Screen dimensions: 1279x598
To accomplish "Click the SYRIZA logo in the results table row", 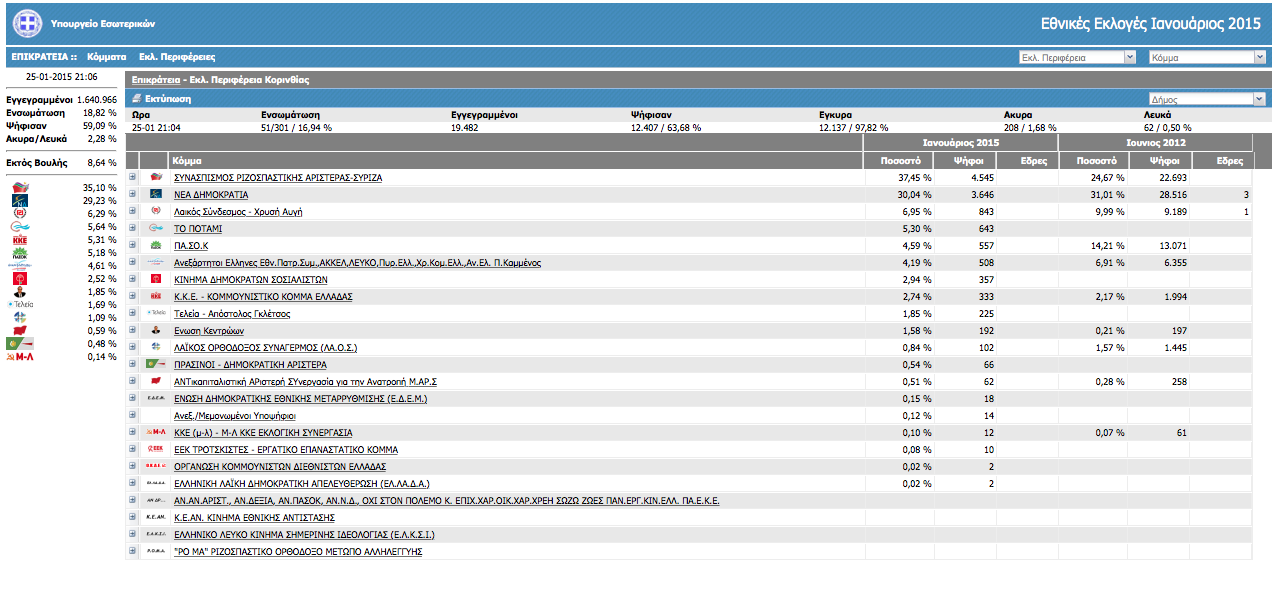I will (x=155, y=178).
